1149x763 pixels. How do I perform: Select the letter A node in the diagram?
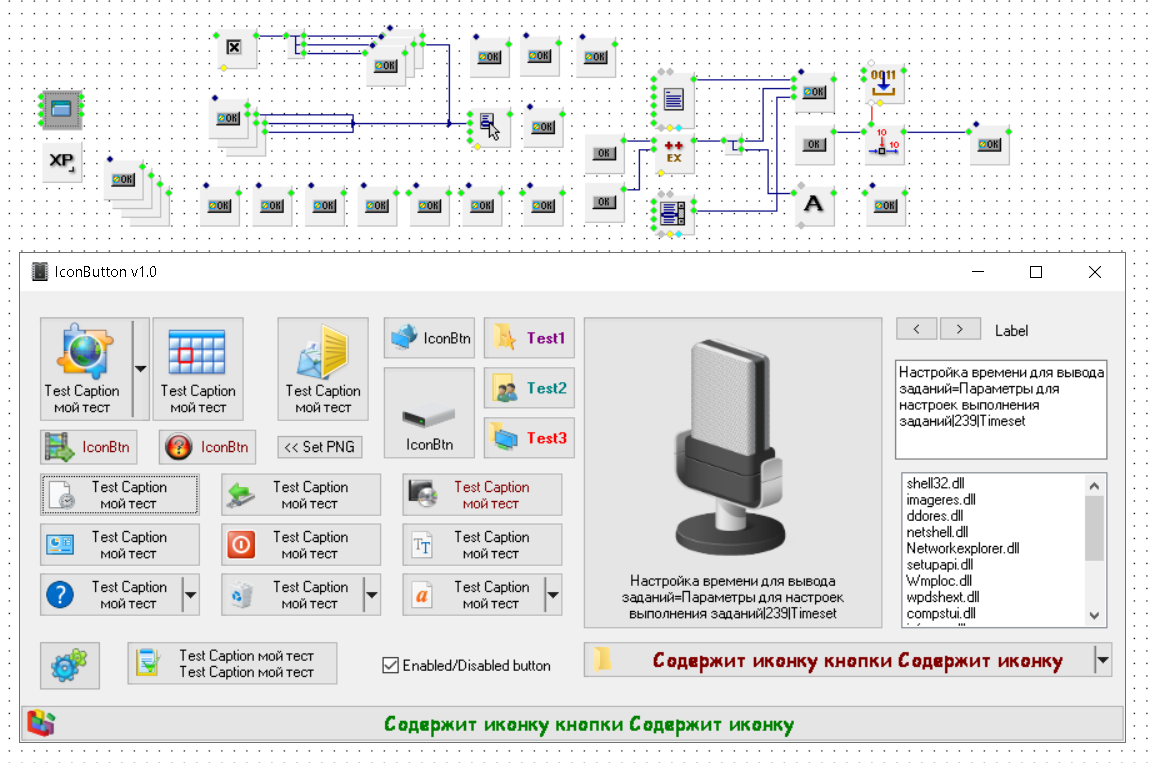(x=814, y=204)
